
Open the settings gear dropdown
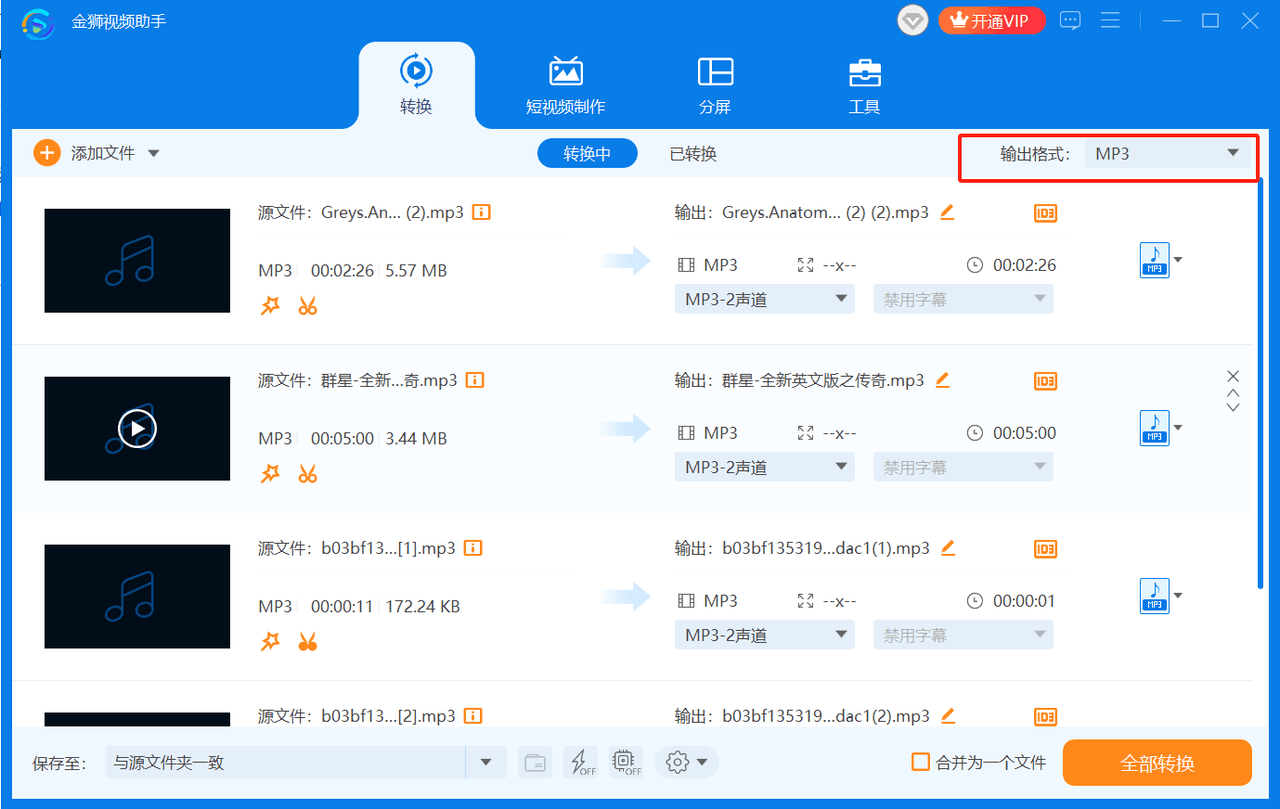point(686,763)
